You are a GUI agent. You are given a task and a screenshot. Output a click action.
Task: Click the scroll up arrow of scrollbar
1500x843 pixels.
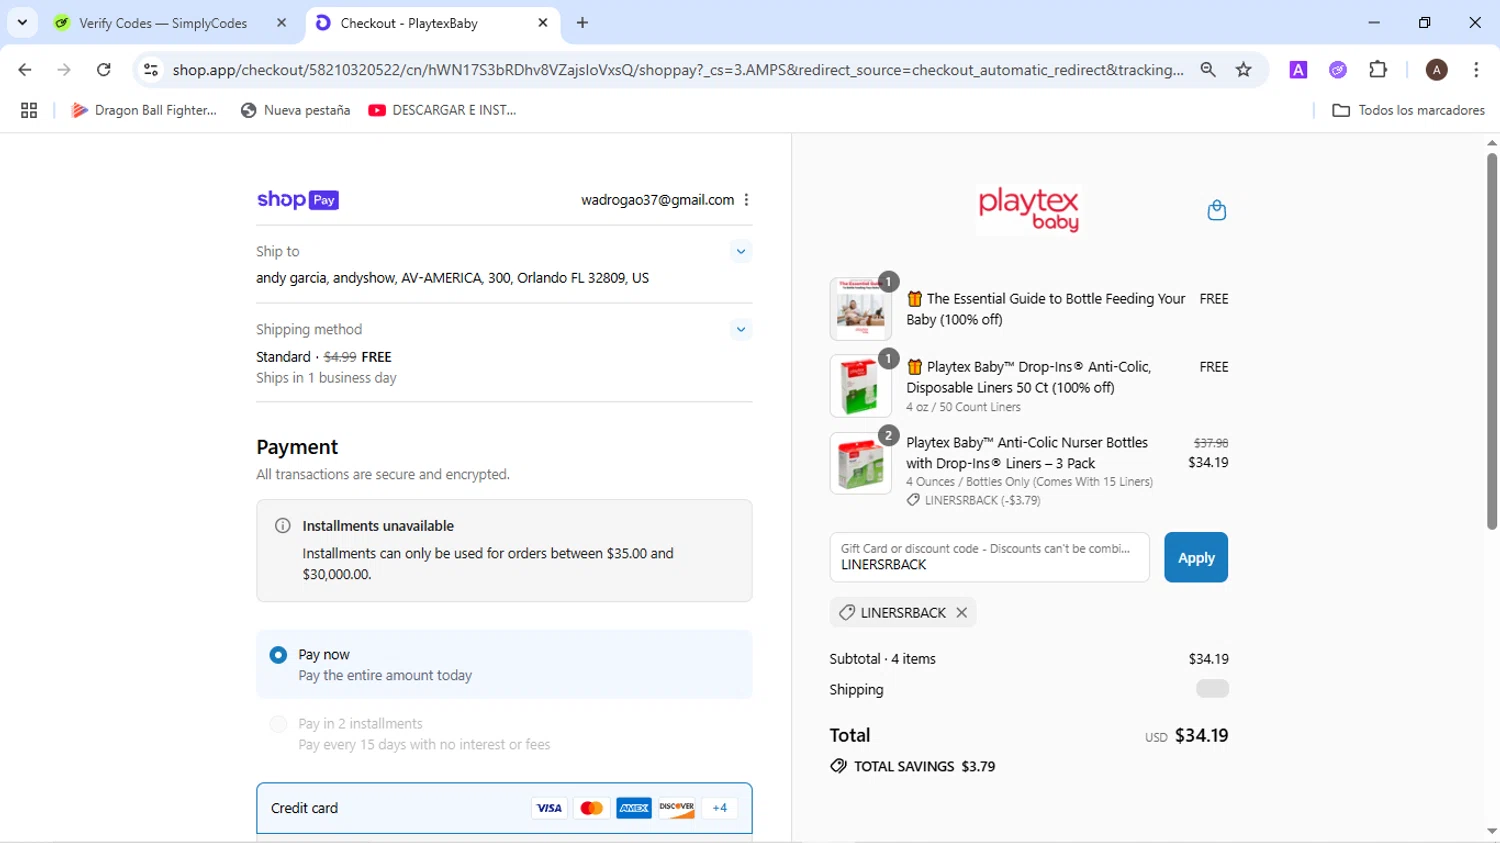tap(1491, 143)
